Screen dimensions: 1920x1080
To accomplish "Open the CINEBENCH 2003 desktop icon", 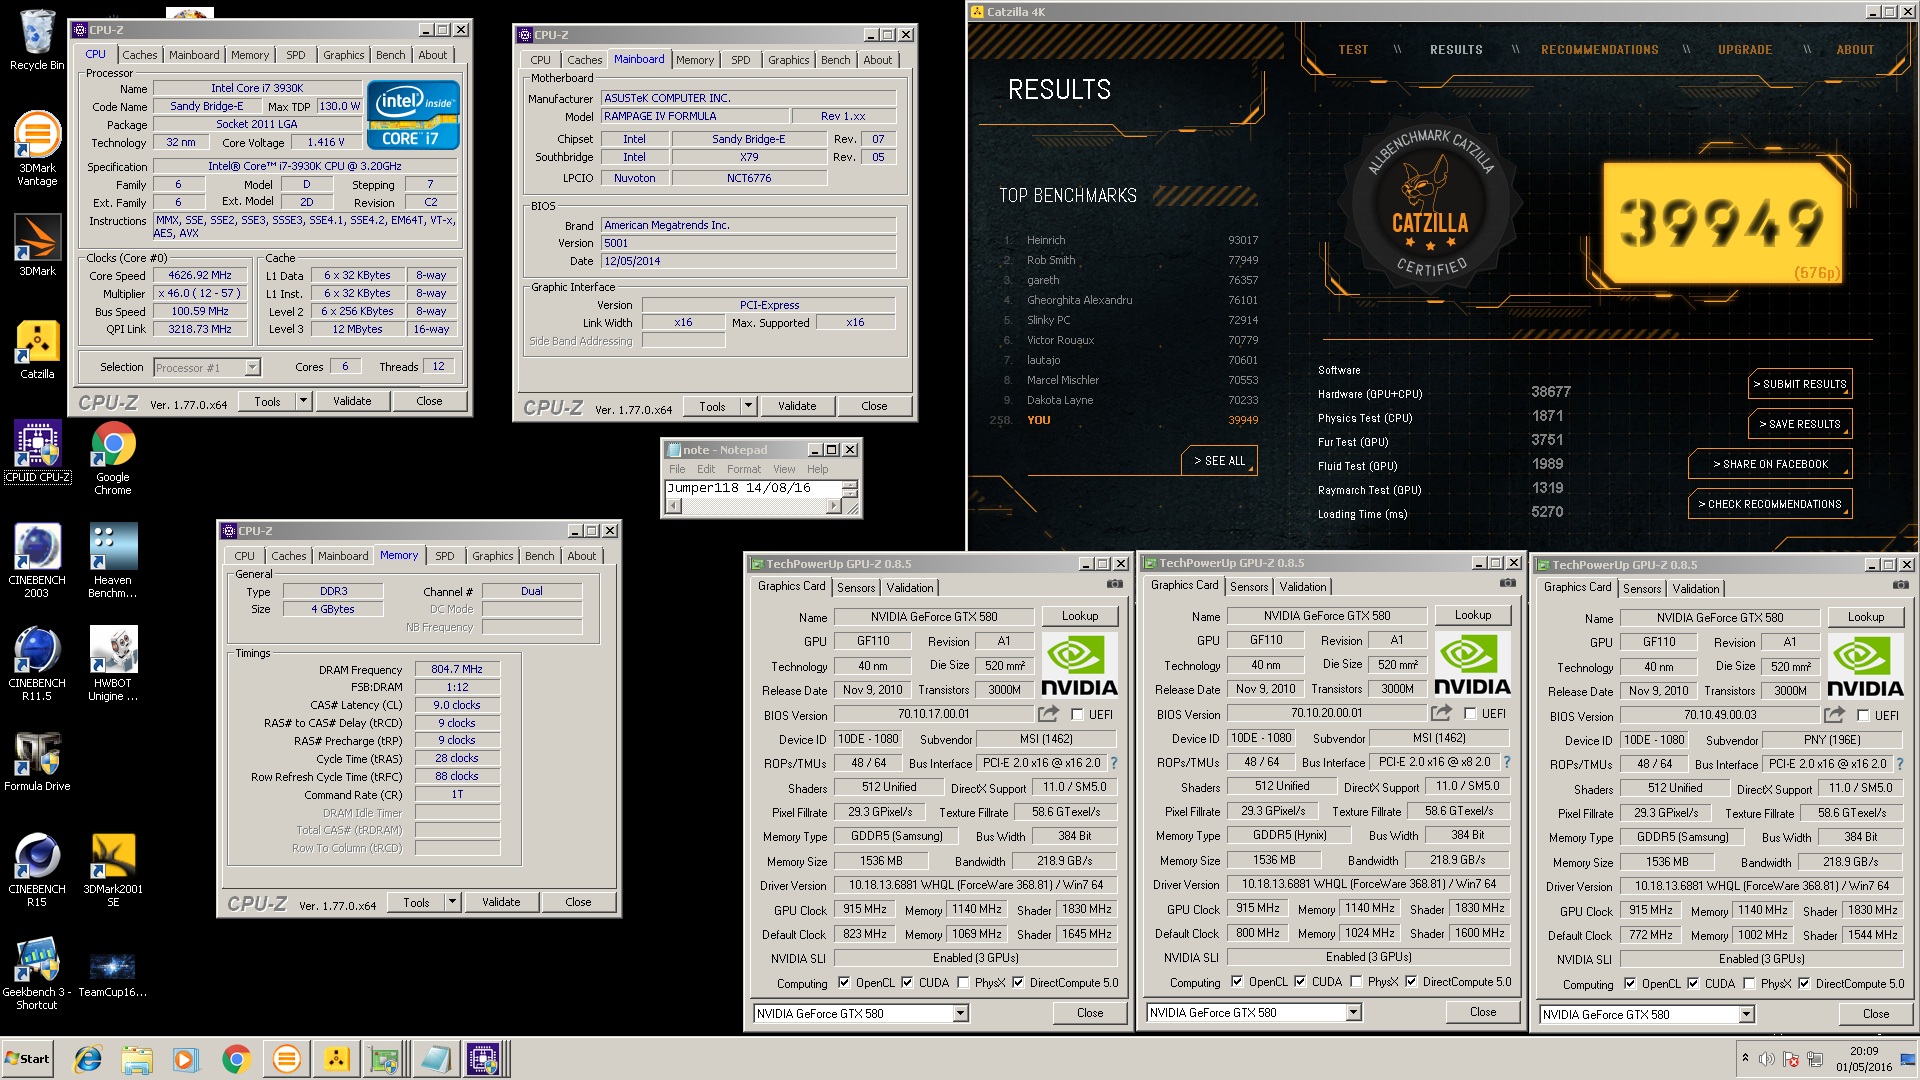I will (x=37, y=560).
